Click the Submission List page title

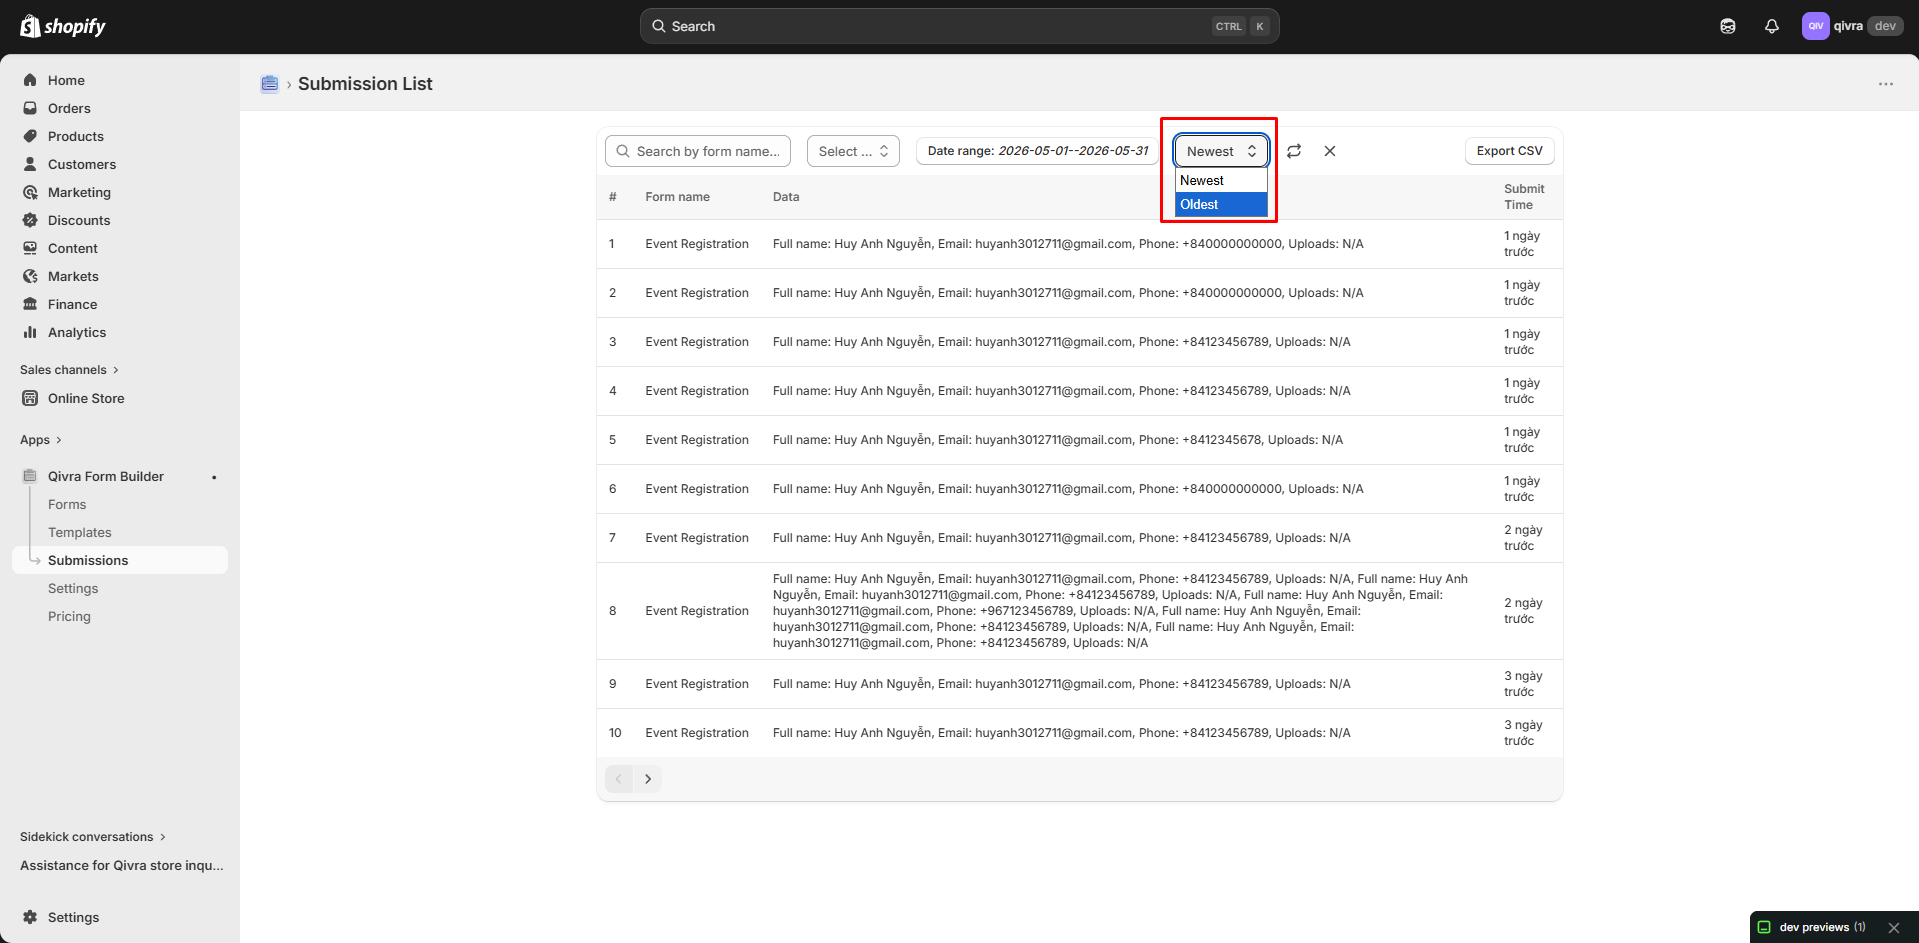coord(365,84)
